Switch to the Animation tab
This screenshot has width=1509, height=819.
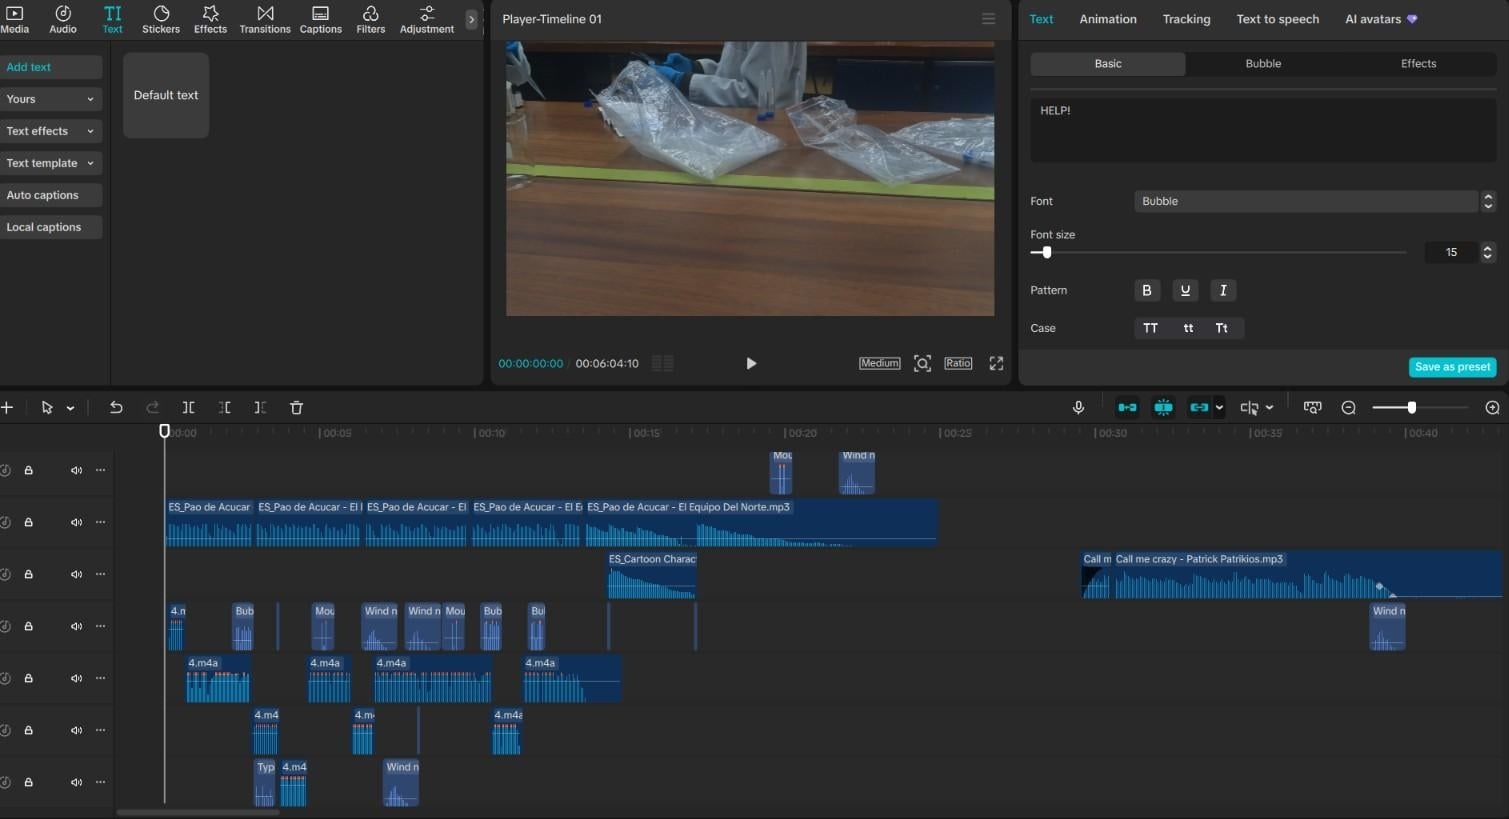tap(1108, 19)
